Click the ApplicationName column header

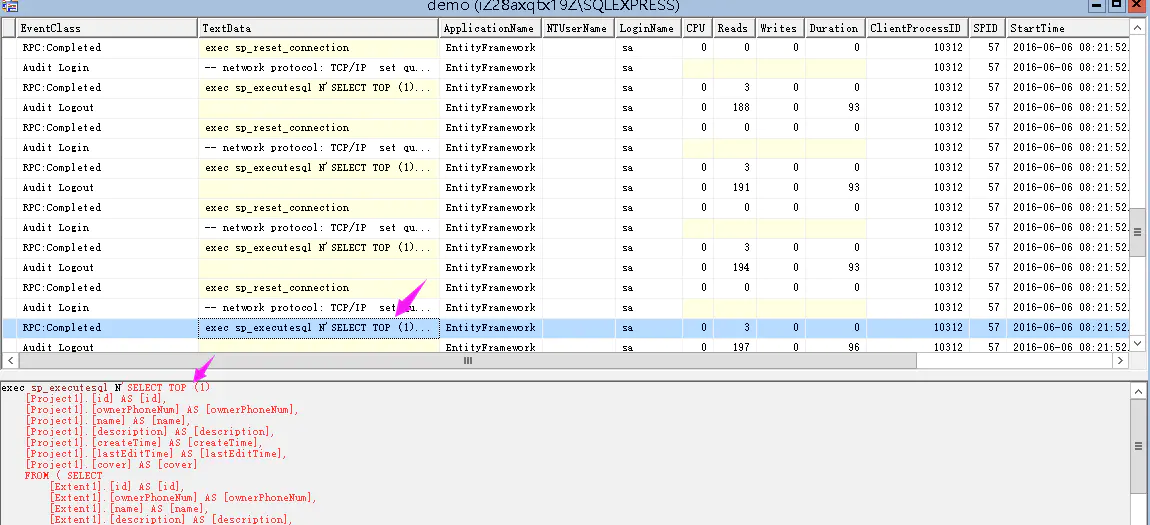coord(491,28)
